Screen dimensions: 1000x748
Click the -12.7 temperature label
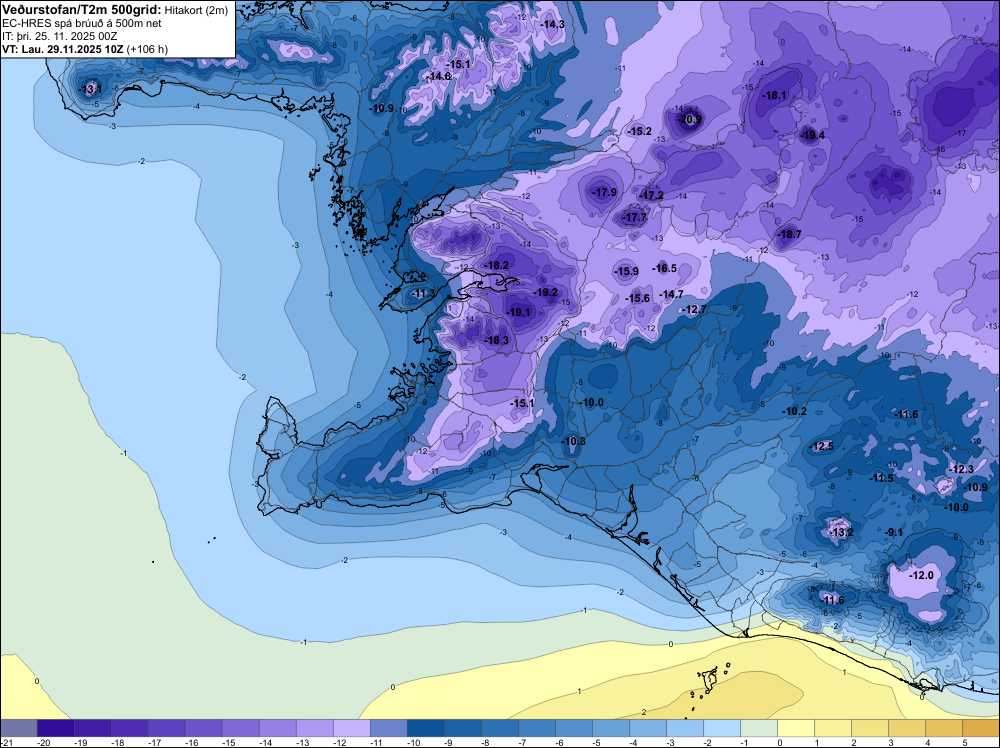(x=694, y=309)
